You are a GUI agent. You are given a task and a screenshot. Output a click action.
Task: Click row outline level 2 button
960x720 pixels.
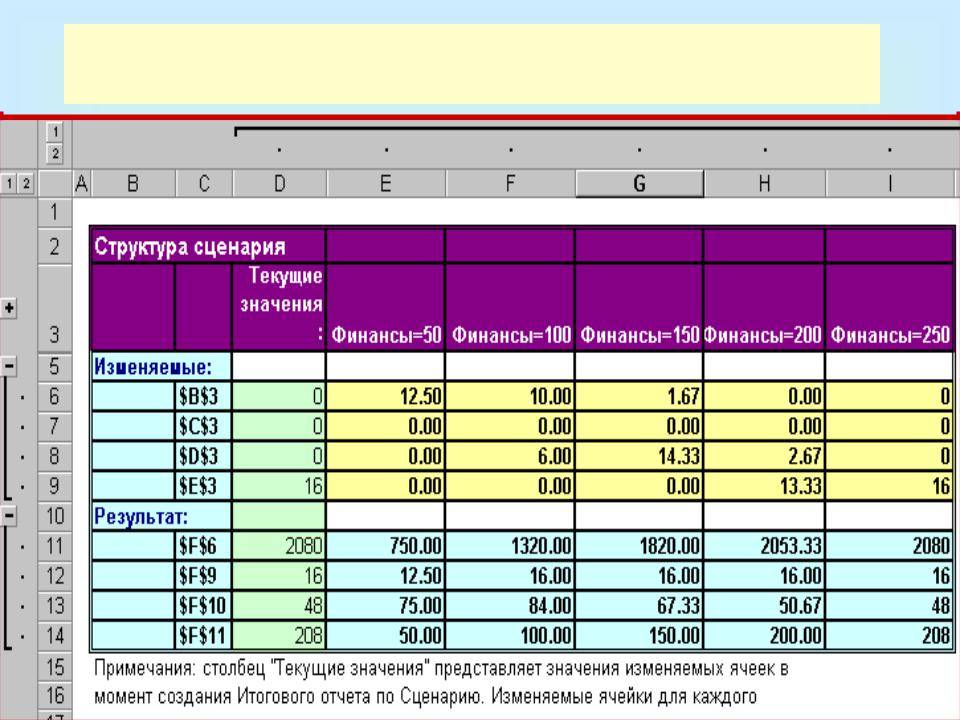pyautogui.click(x=26, y=183)
